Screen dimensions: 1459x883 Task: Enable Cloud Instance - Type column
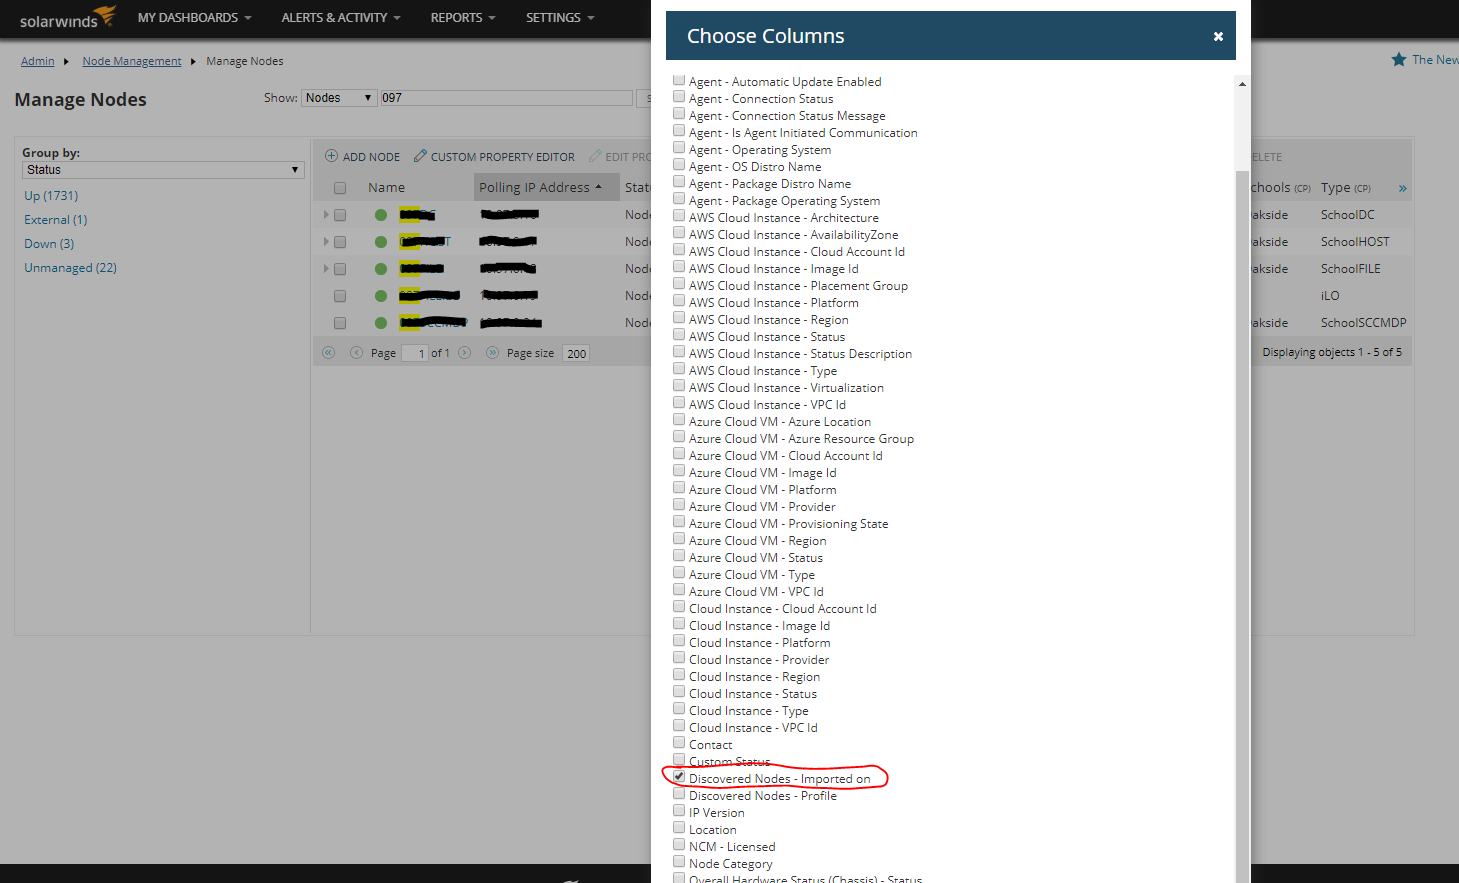(679, 709)
